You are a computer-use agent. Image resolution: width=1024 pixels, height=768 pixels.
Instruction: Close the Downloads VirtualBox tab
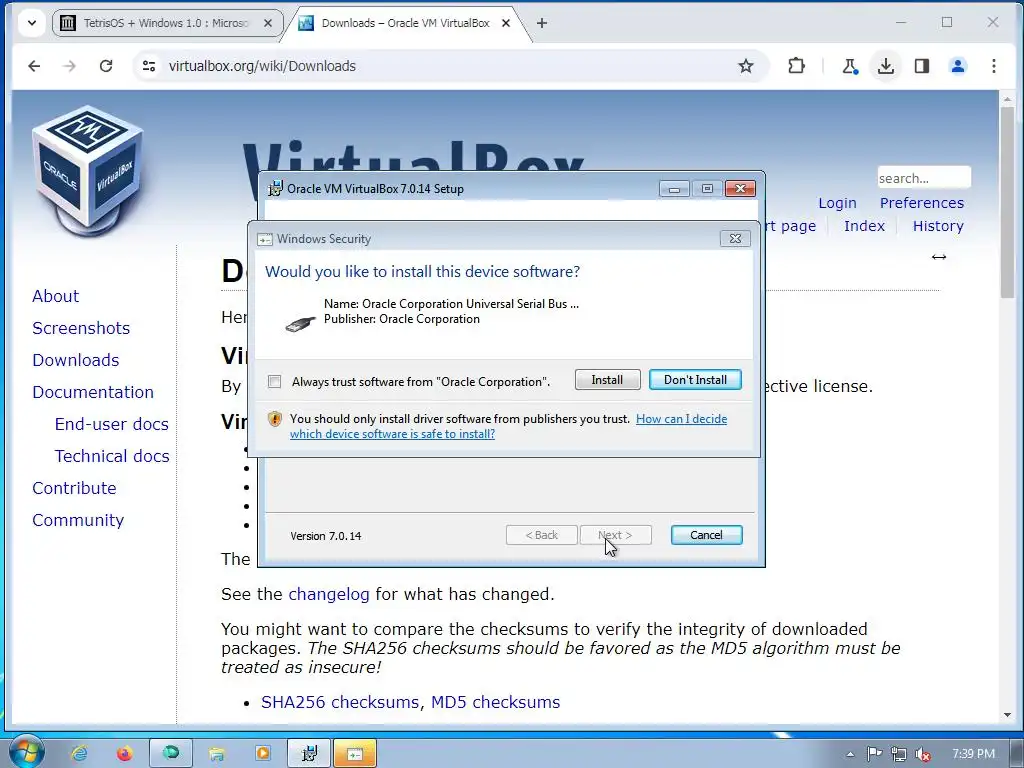point(505,23)
